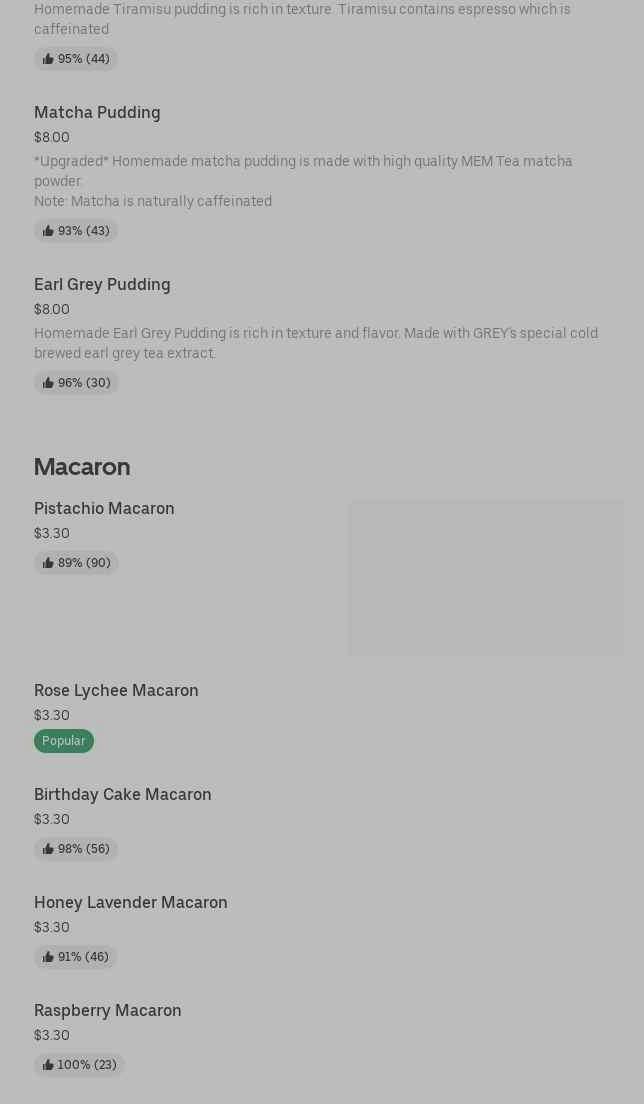Click thumbs-up icon on Matcha Pudding rating
The width and height of the screenshot is (644, 1104).
point(48,231)
